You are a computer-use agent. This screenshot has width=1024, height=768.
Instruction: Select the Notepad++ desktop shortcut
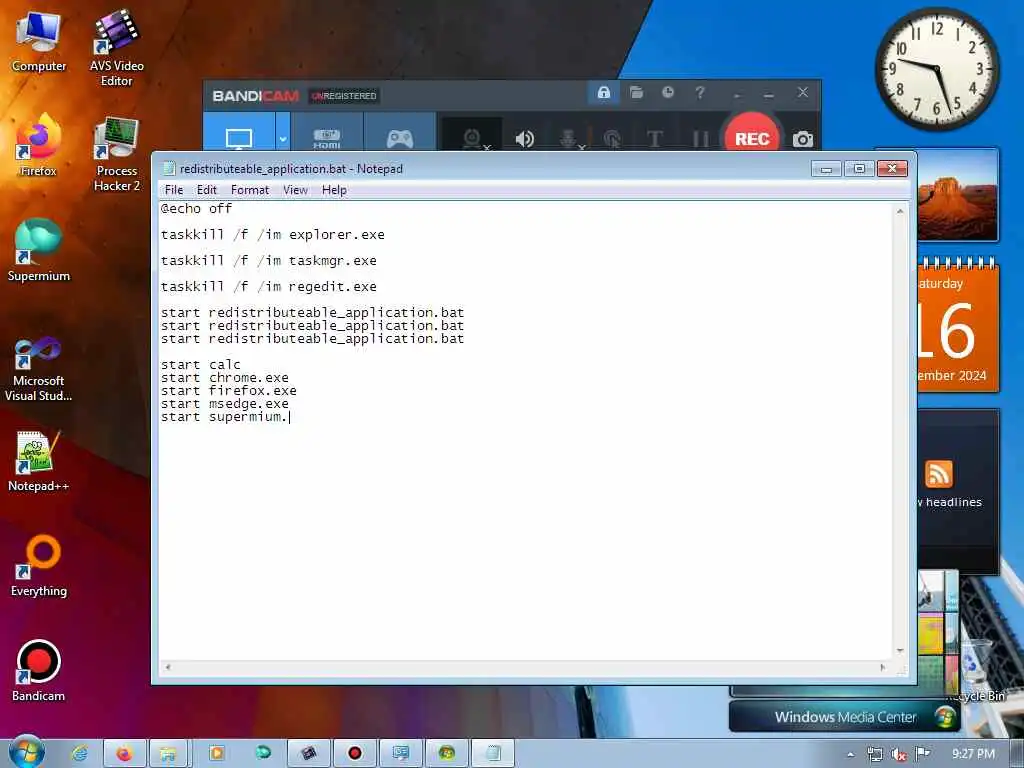39,461
